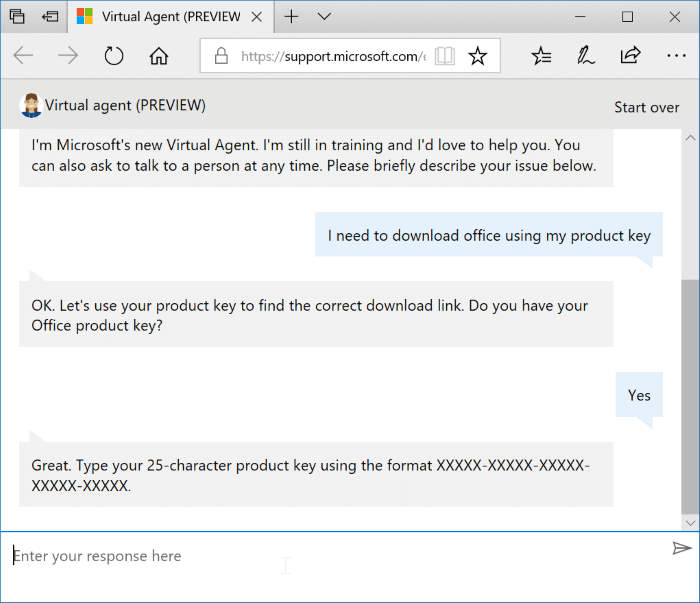Click the 'Virtual agent (PREVIEW)' header title
700x603 pixels.
tap(125, 105)
